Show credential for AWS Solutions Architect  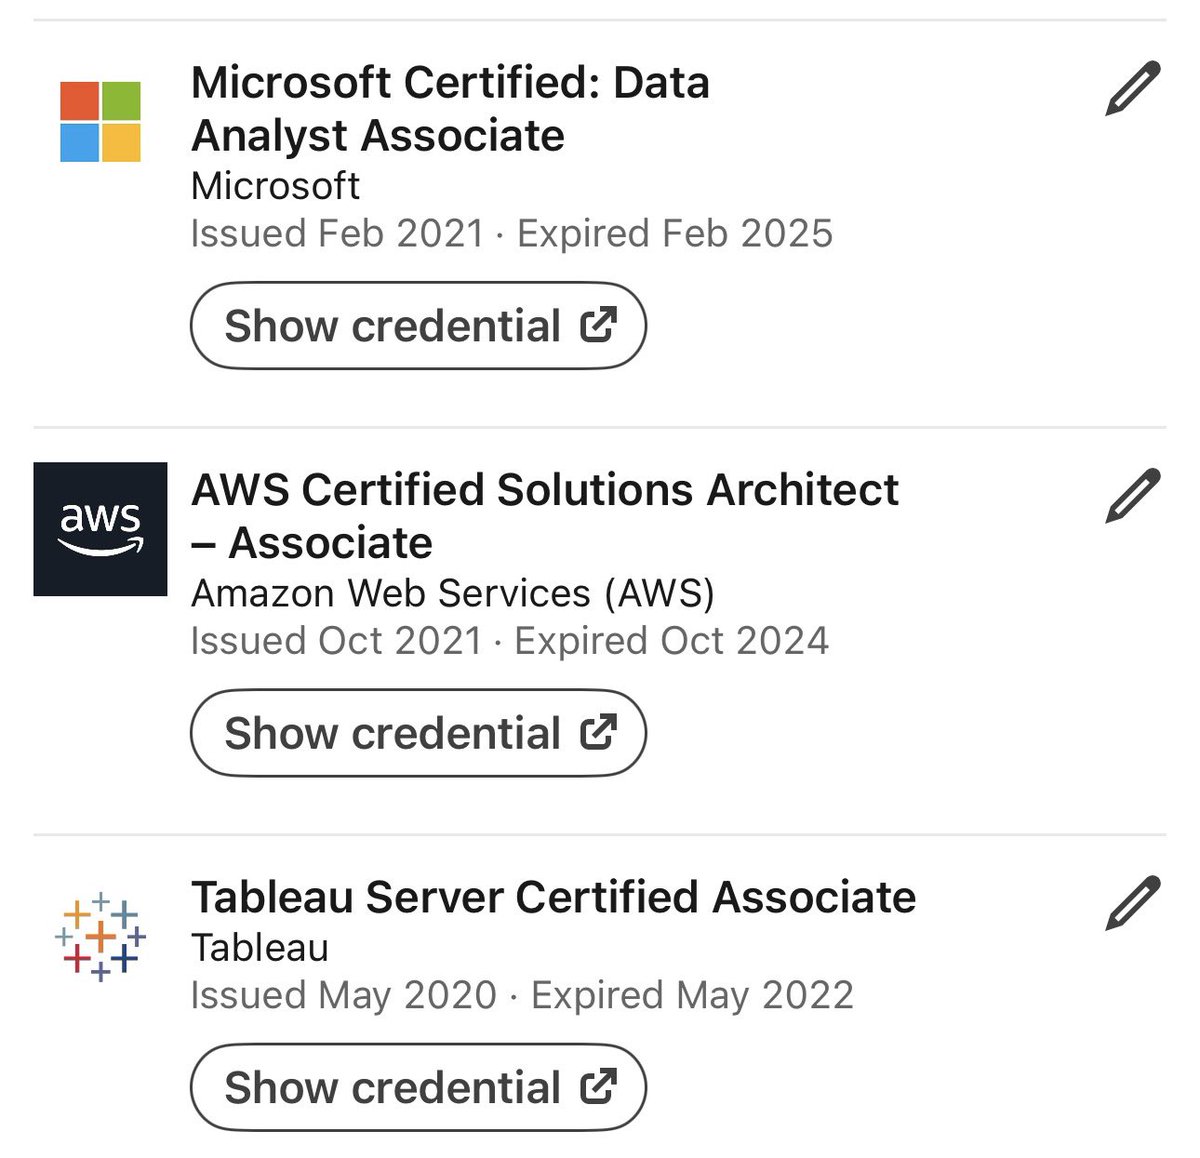[x=418, y=733]
